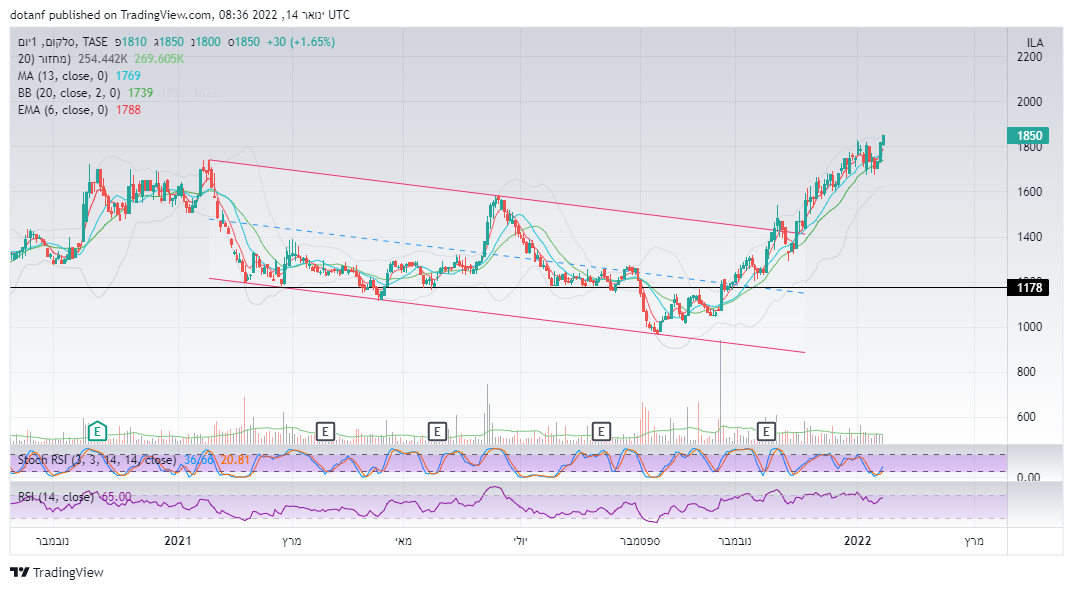This screenshot has height=590, width=1073.
Task: Open the E earnings marker of late March 2021
Action: [x=325, y=431]
